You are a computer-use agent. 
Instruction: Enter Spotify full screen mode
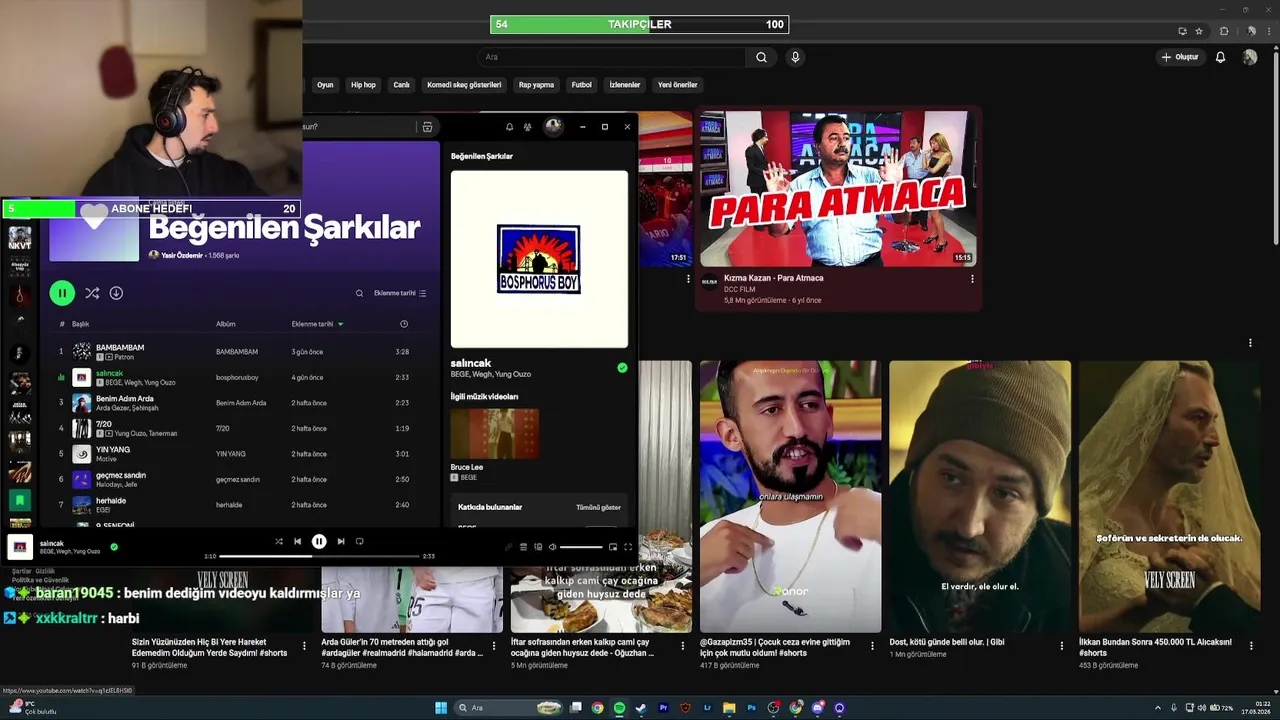[628, 547]
